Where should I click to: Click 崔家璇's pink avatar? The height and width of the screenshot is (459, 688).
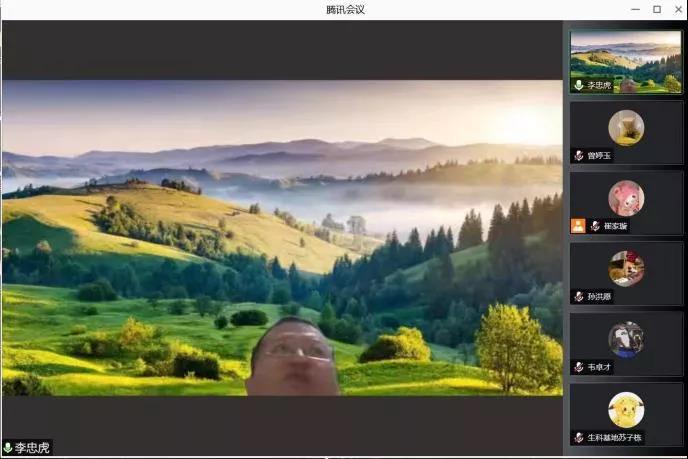click(626, 198)
